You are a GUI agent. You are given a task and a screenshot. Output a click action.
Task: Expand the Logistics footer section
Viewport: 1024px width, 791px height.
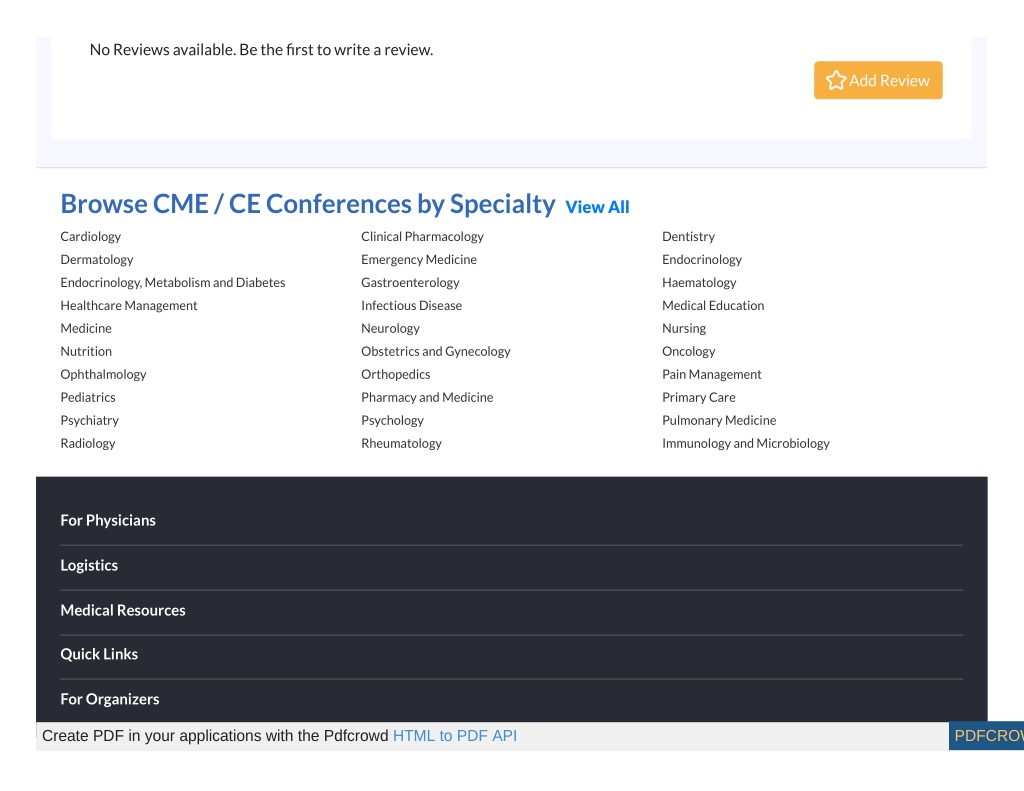[x=511, y=566]
